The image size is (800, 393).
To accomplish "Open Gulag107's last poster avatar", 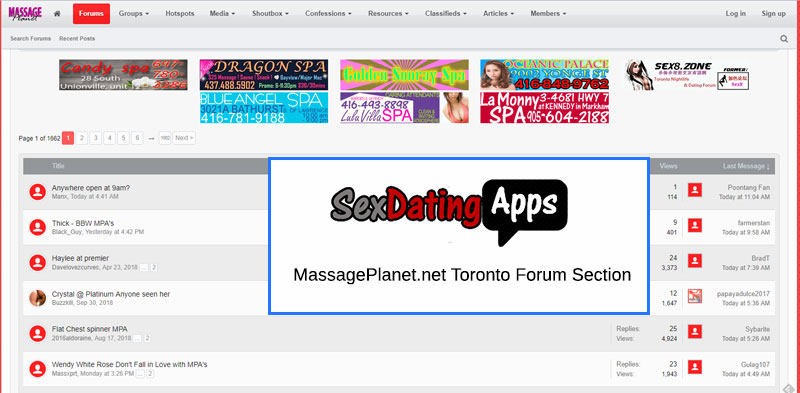I will 695,366.
